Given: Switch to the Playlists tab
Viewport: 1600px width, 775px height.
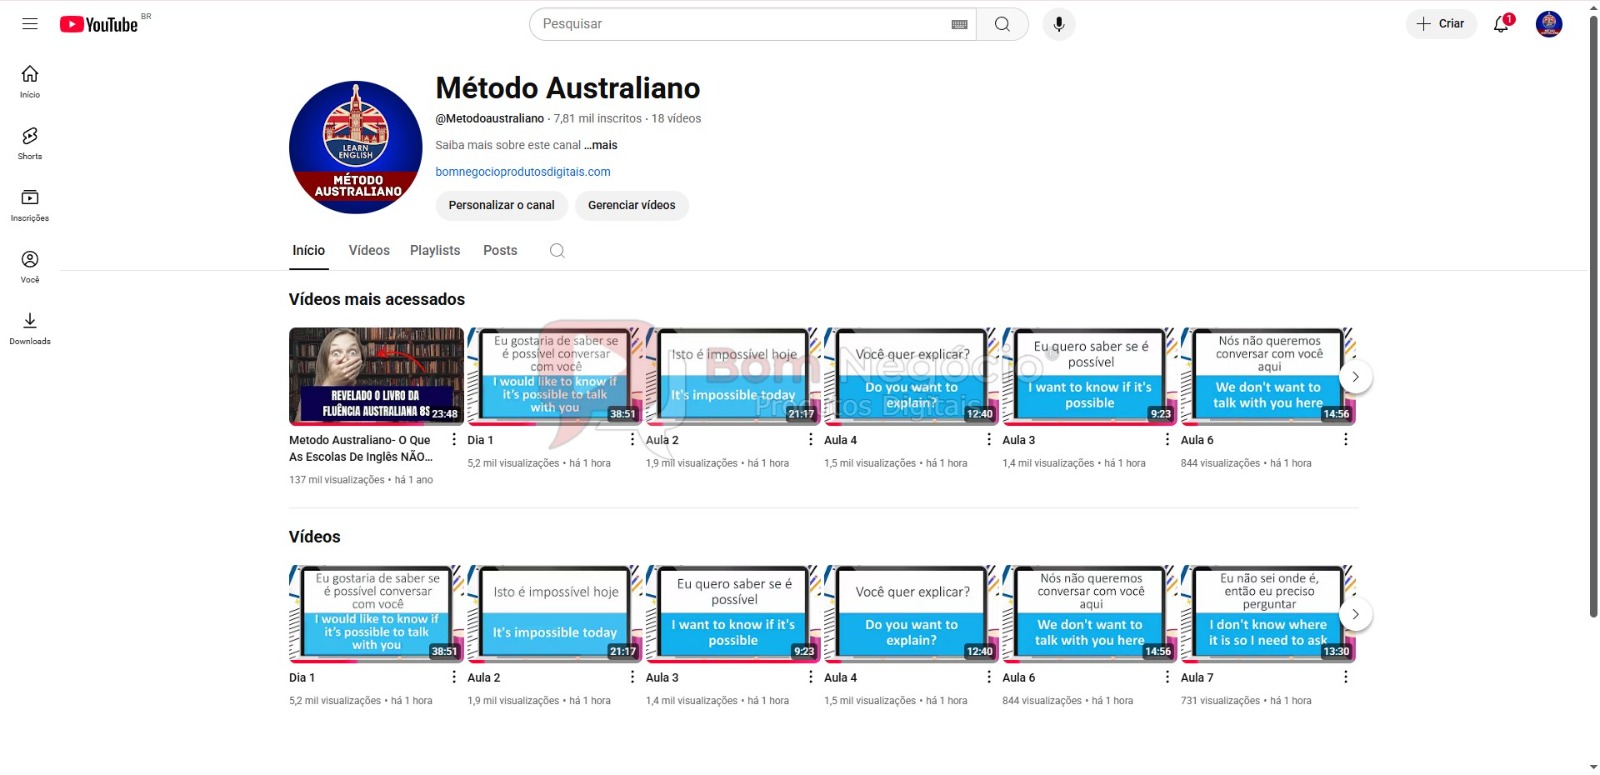Looking at the screenshot, I should pos(435,251).
